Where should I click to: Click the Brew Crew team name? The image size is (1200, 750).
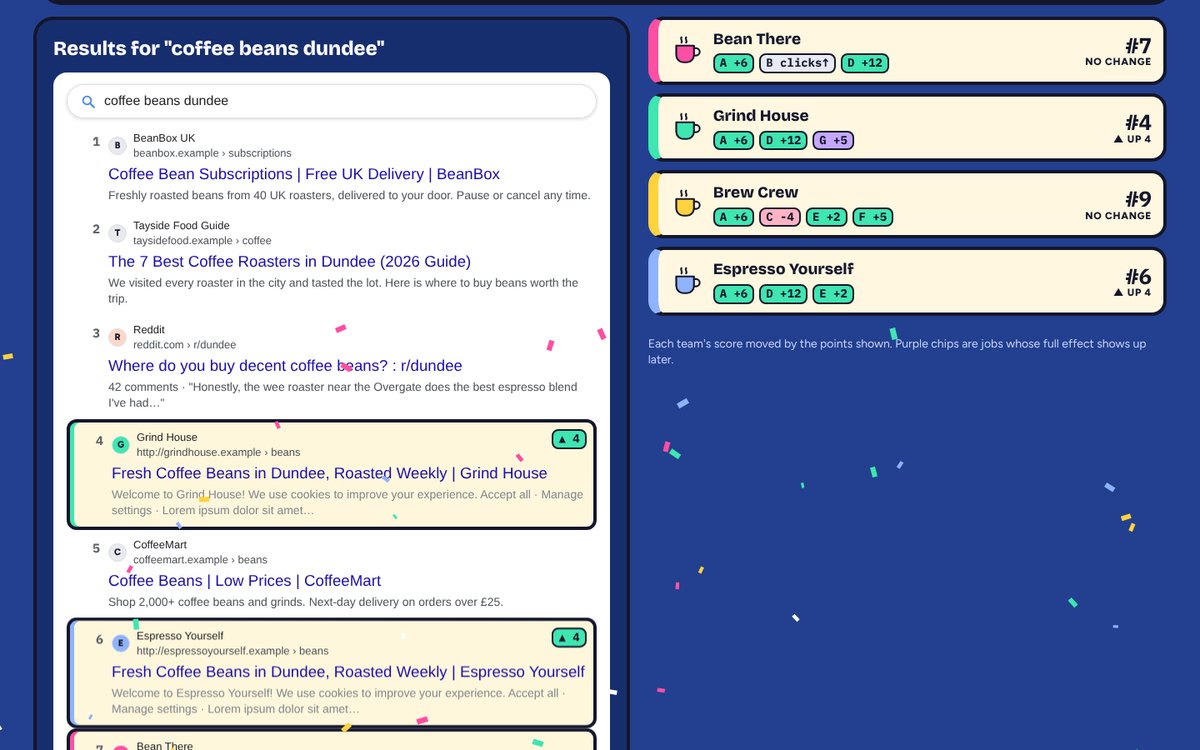pos(755,192)
